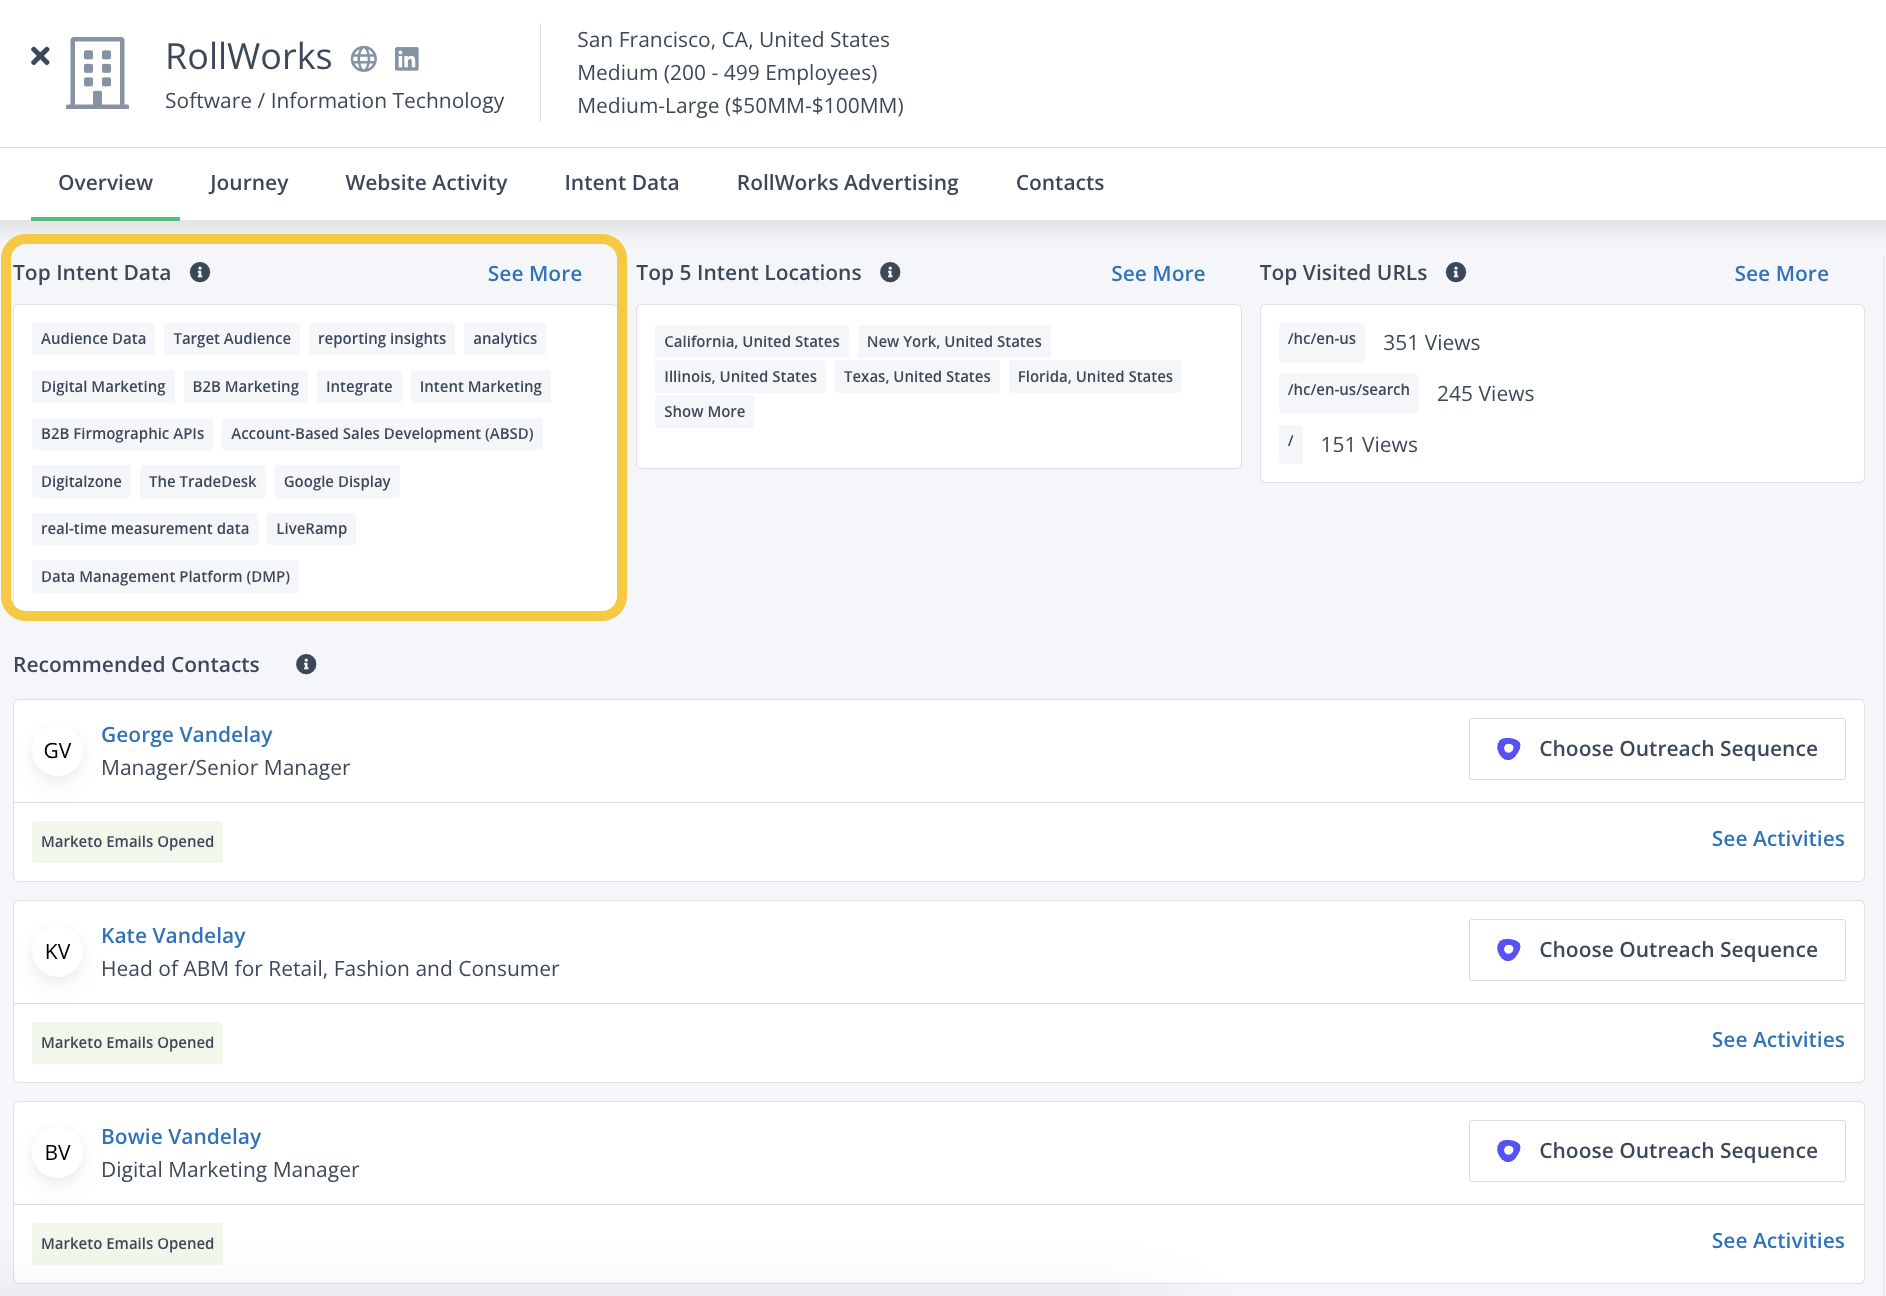Click the Texas, United States location tag
The image size is (1886, 1296).
point(917,377)
